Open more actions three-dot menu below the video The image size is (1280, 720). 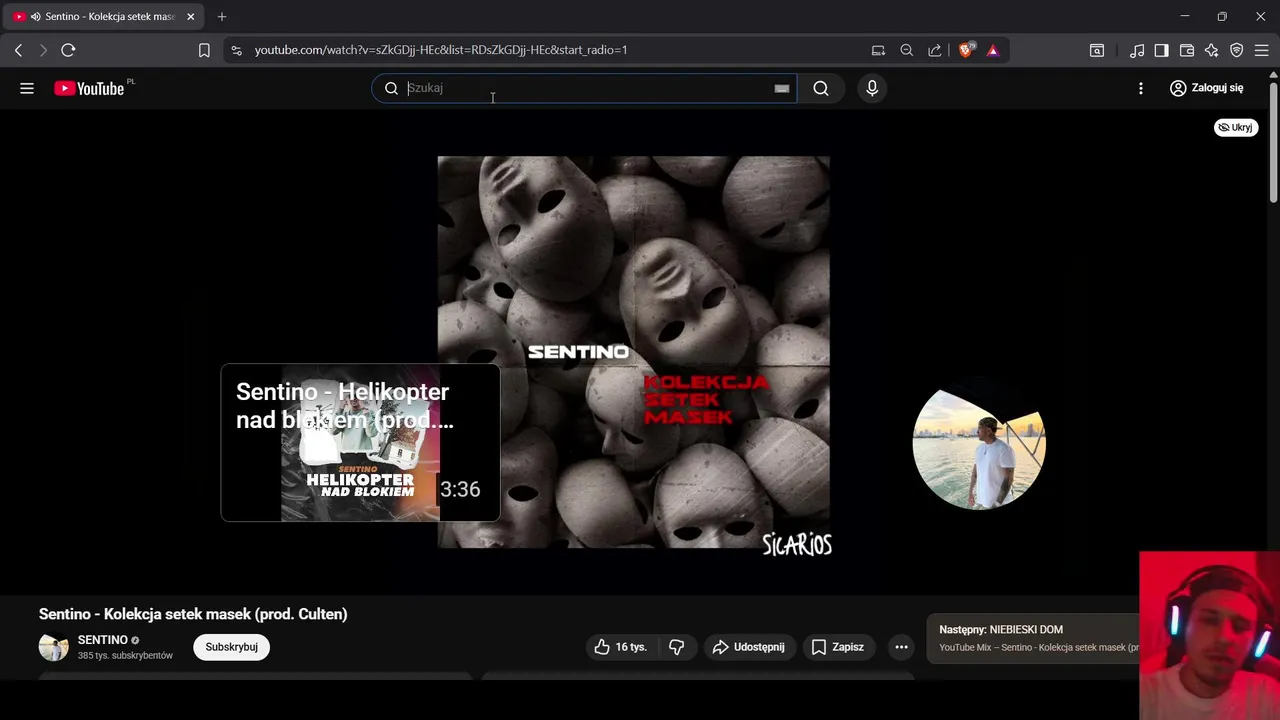pyautogui.click(x=901, y=647)
